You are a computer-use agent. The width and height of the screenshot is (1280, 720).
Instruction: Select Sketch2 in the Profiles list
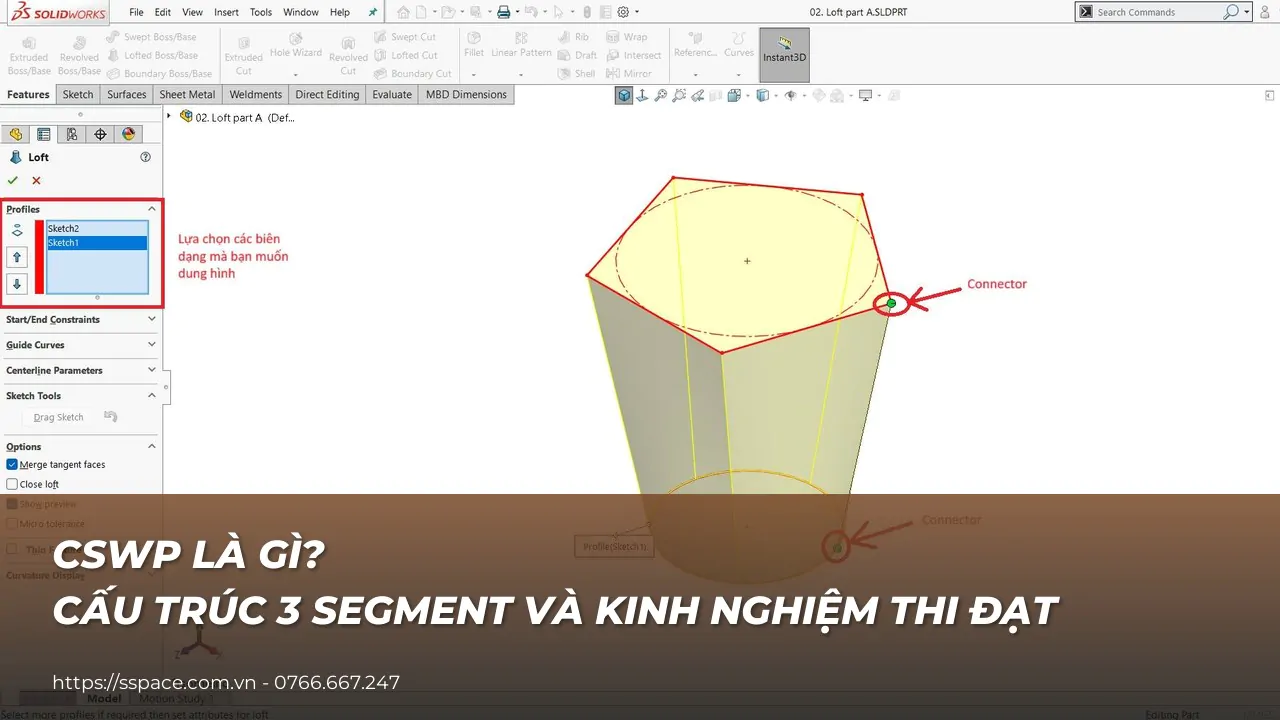pos(97,229)
